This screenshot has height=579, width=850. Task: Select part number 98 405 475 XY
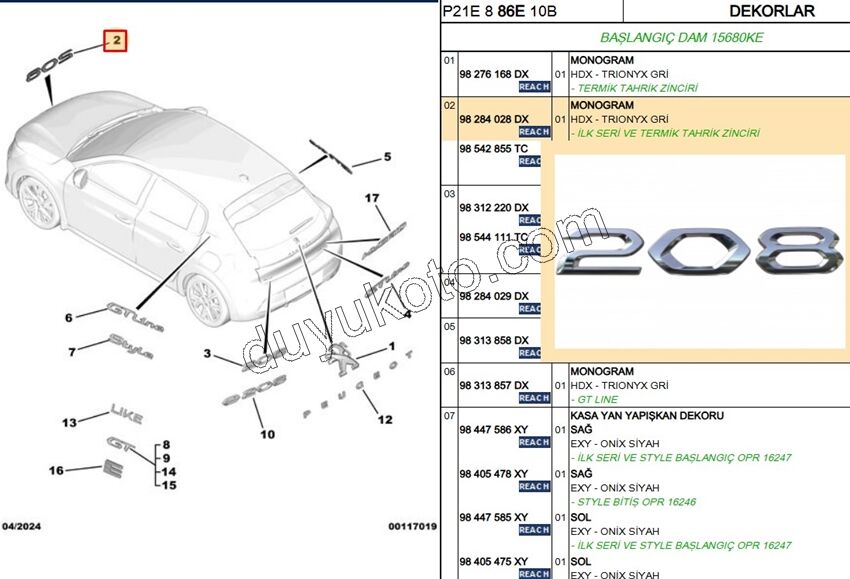[493, 562]
